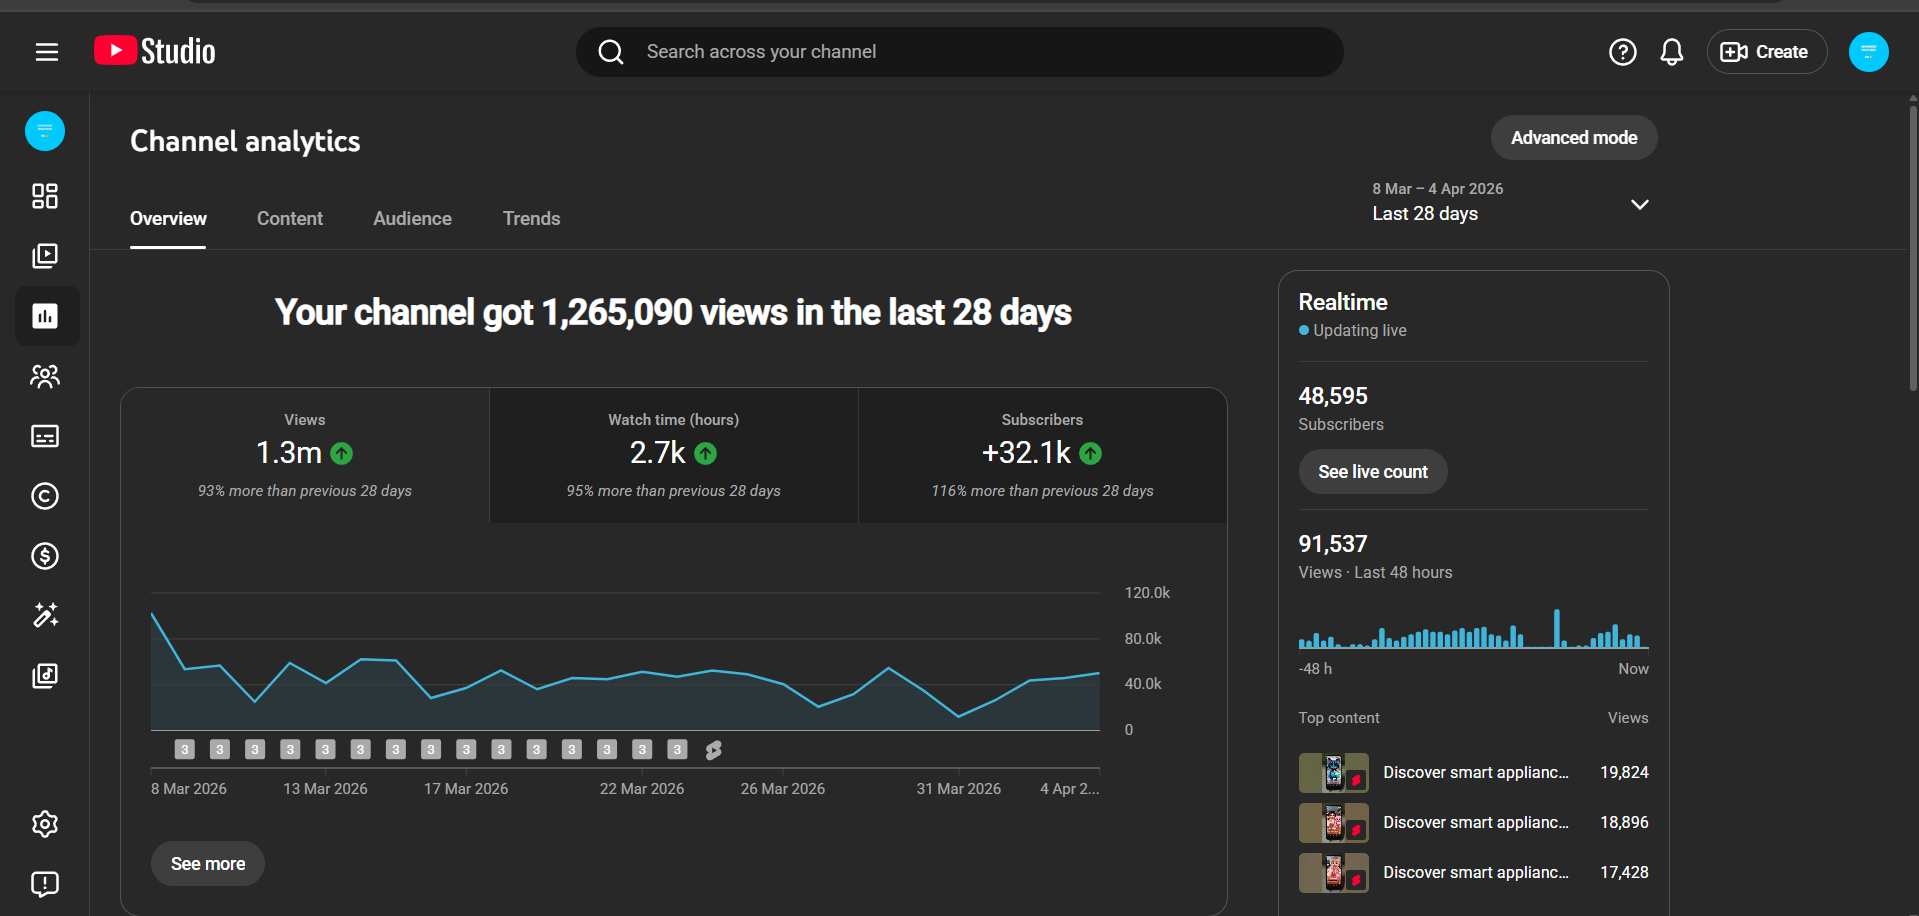Click the notifications bell icon
Viewport: 1919px width, 916px height.
point(1671,52)
